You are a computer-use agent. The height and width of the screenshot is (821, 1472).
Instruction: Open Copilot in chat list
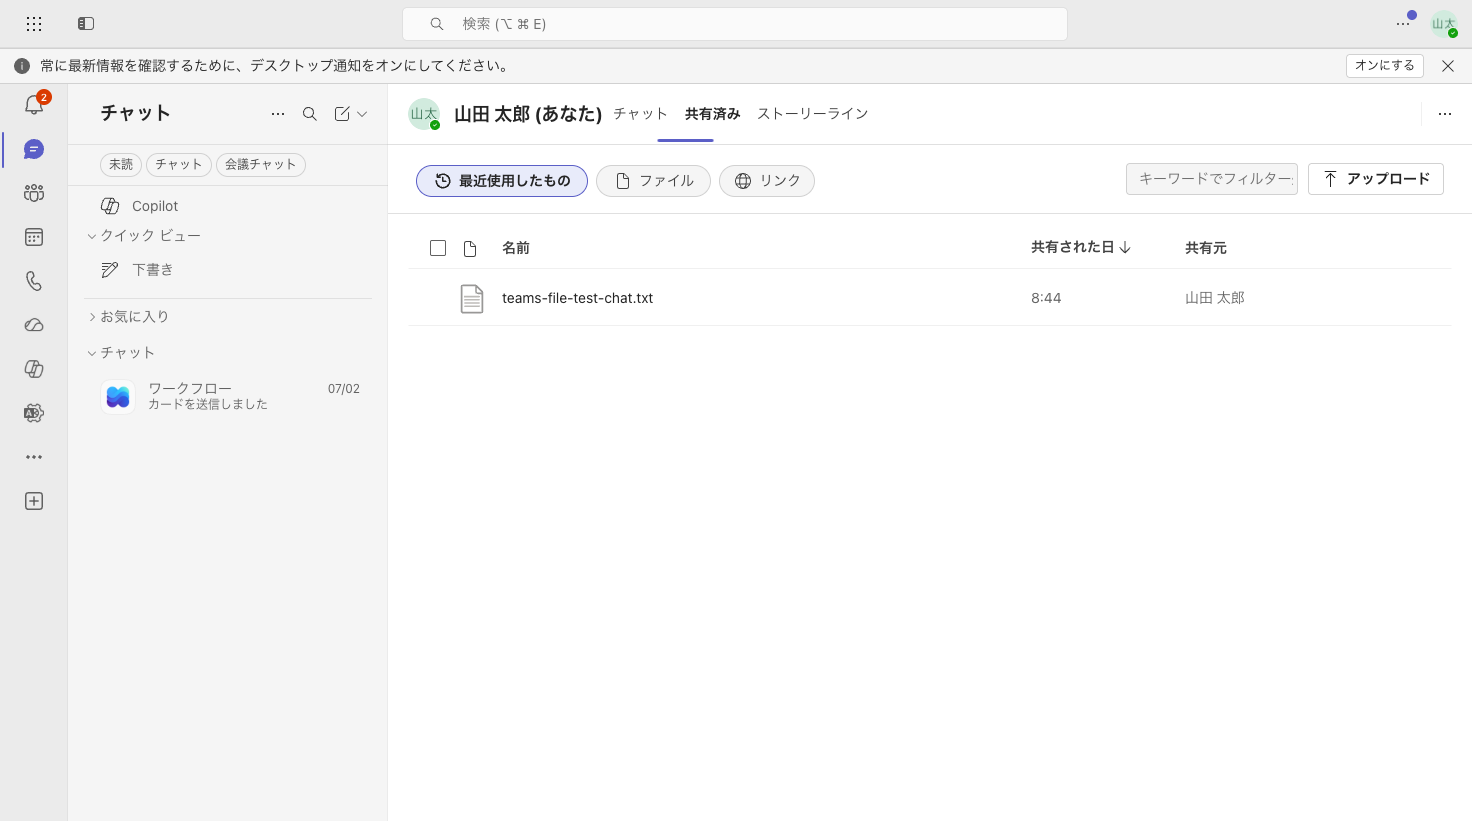pos(228,206)
